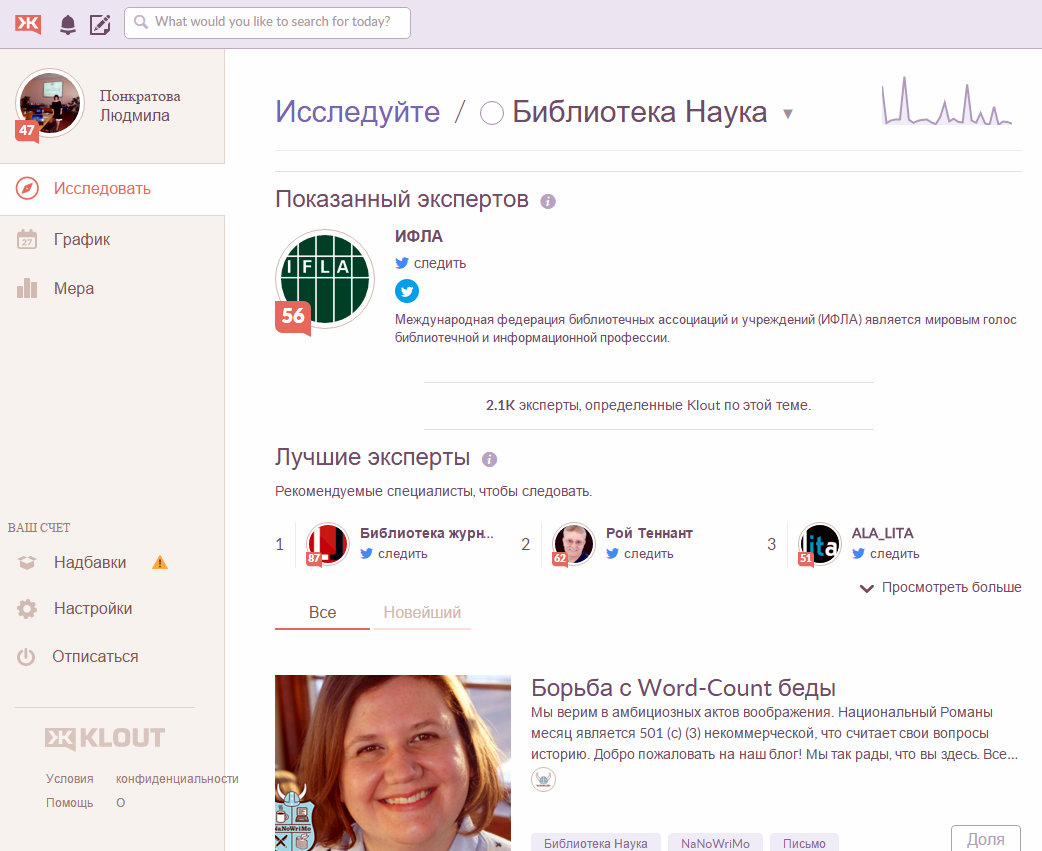Image resolution: width=1042 pixels, height=851 pixels.
Task: Click the bar chart icon beside Мера
Action: tap(27, 288)
